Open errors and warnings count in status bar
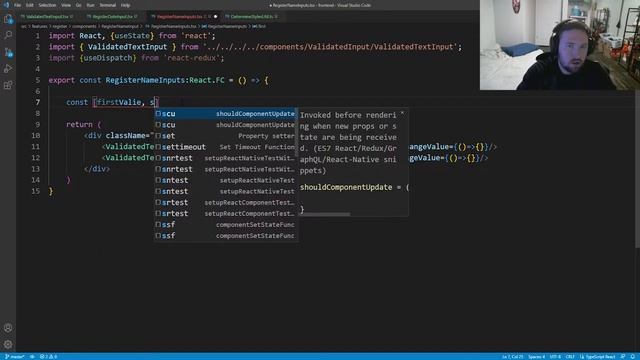 [x=48, y=357]
